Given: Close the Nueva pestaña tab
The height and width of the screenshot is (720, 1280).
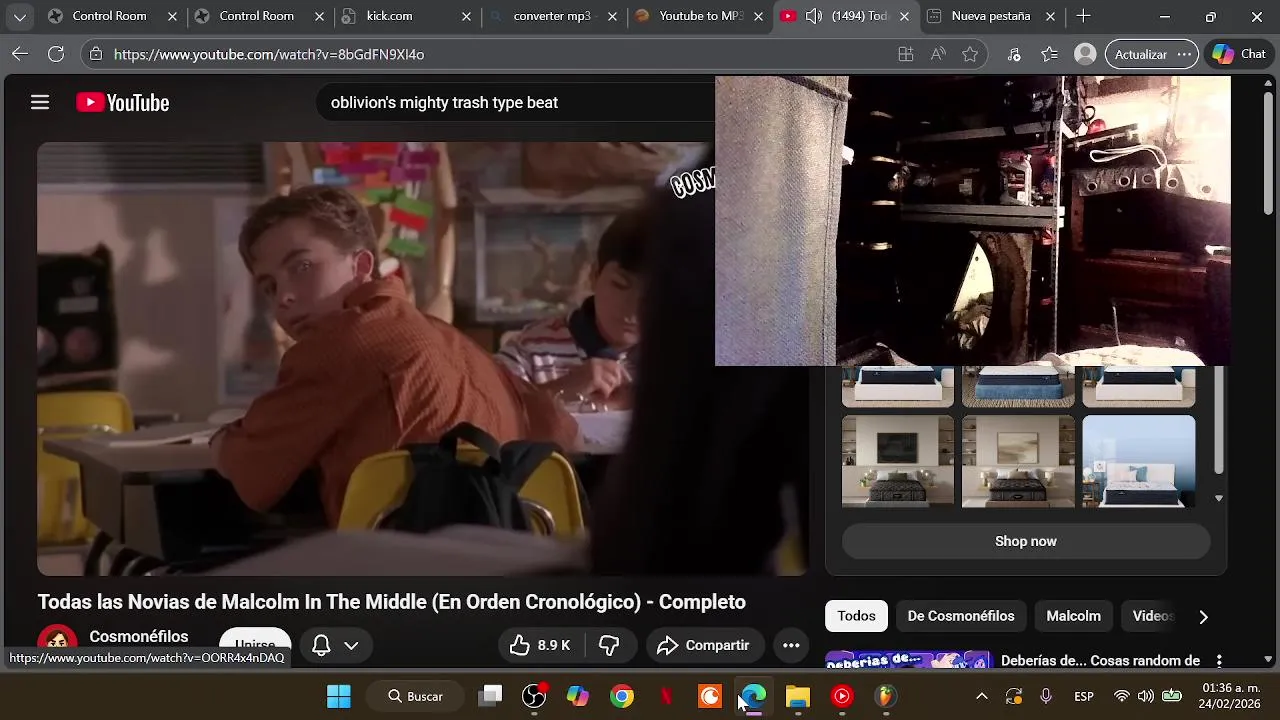Looking at the screenshot, I should coord(1051,17).
